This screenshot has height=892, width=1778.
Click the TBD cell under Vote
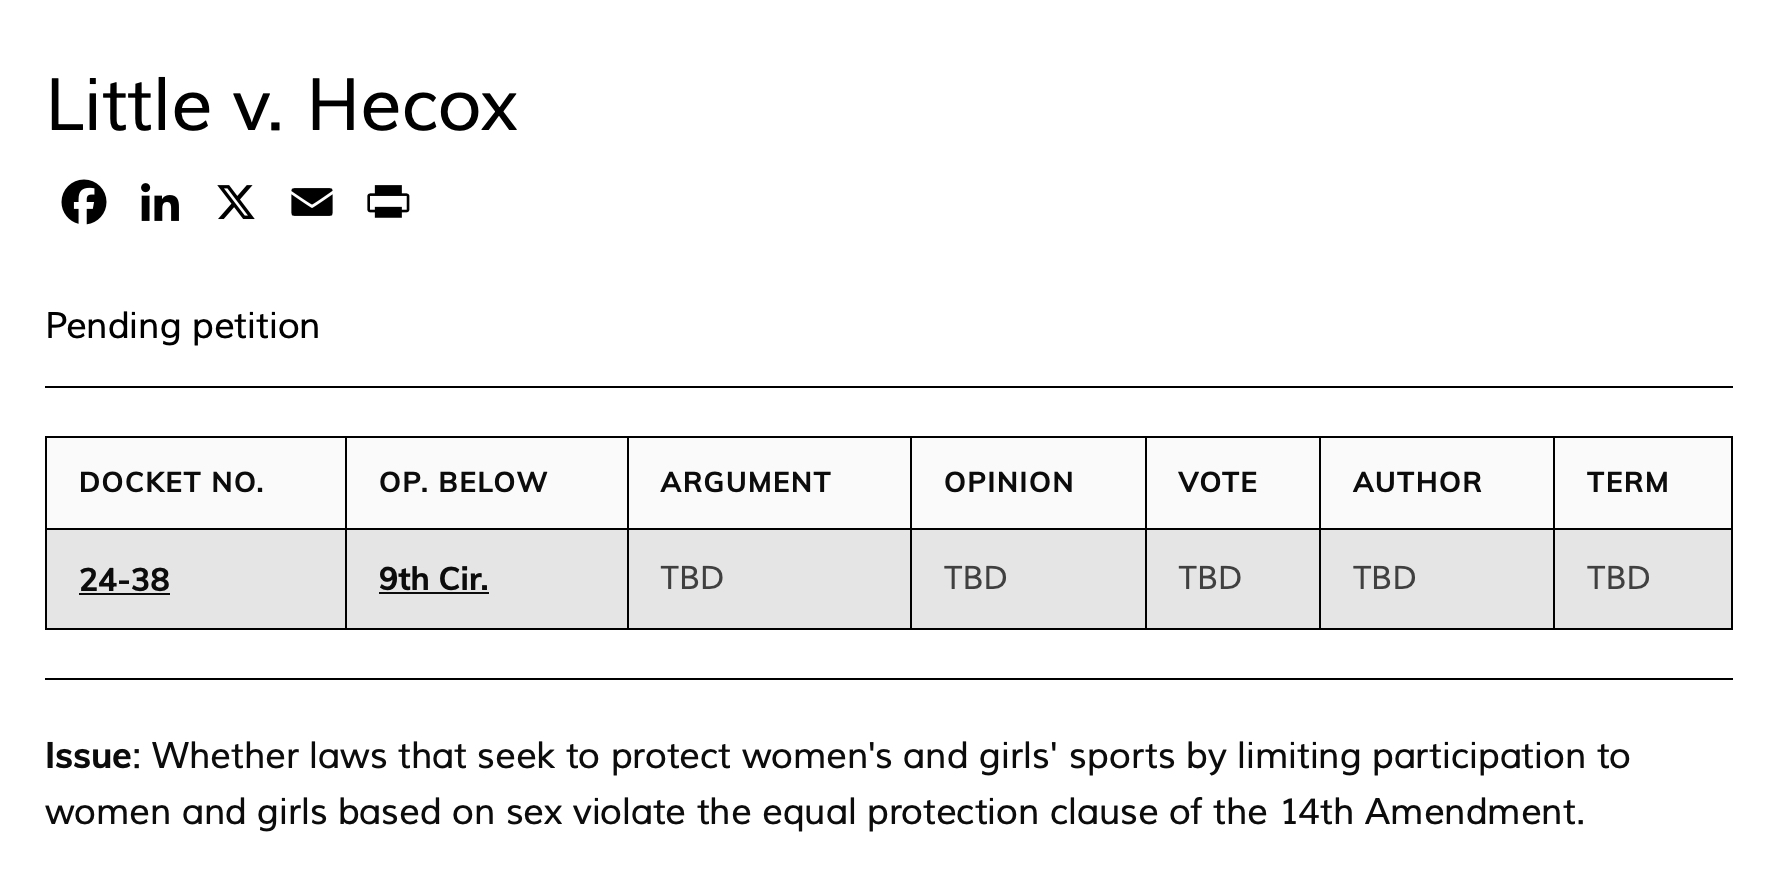[x=1209, y=578]
